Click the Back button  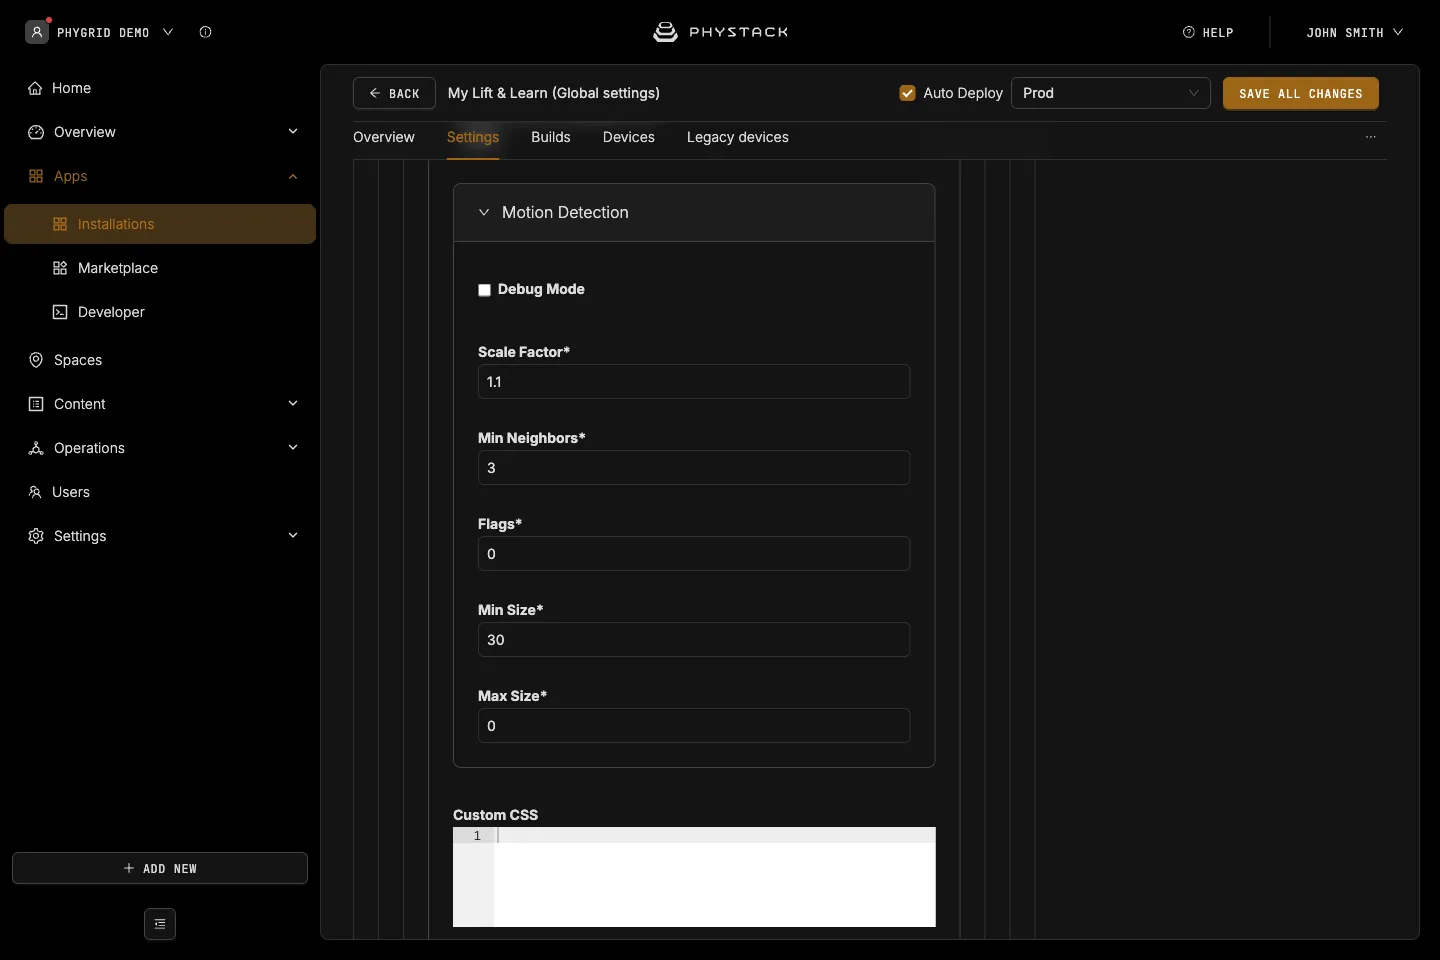tap(394, 93)
